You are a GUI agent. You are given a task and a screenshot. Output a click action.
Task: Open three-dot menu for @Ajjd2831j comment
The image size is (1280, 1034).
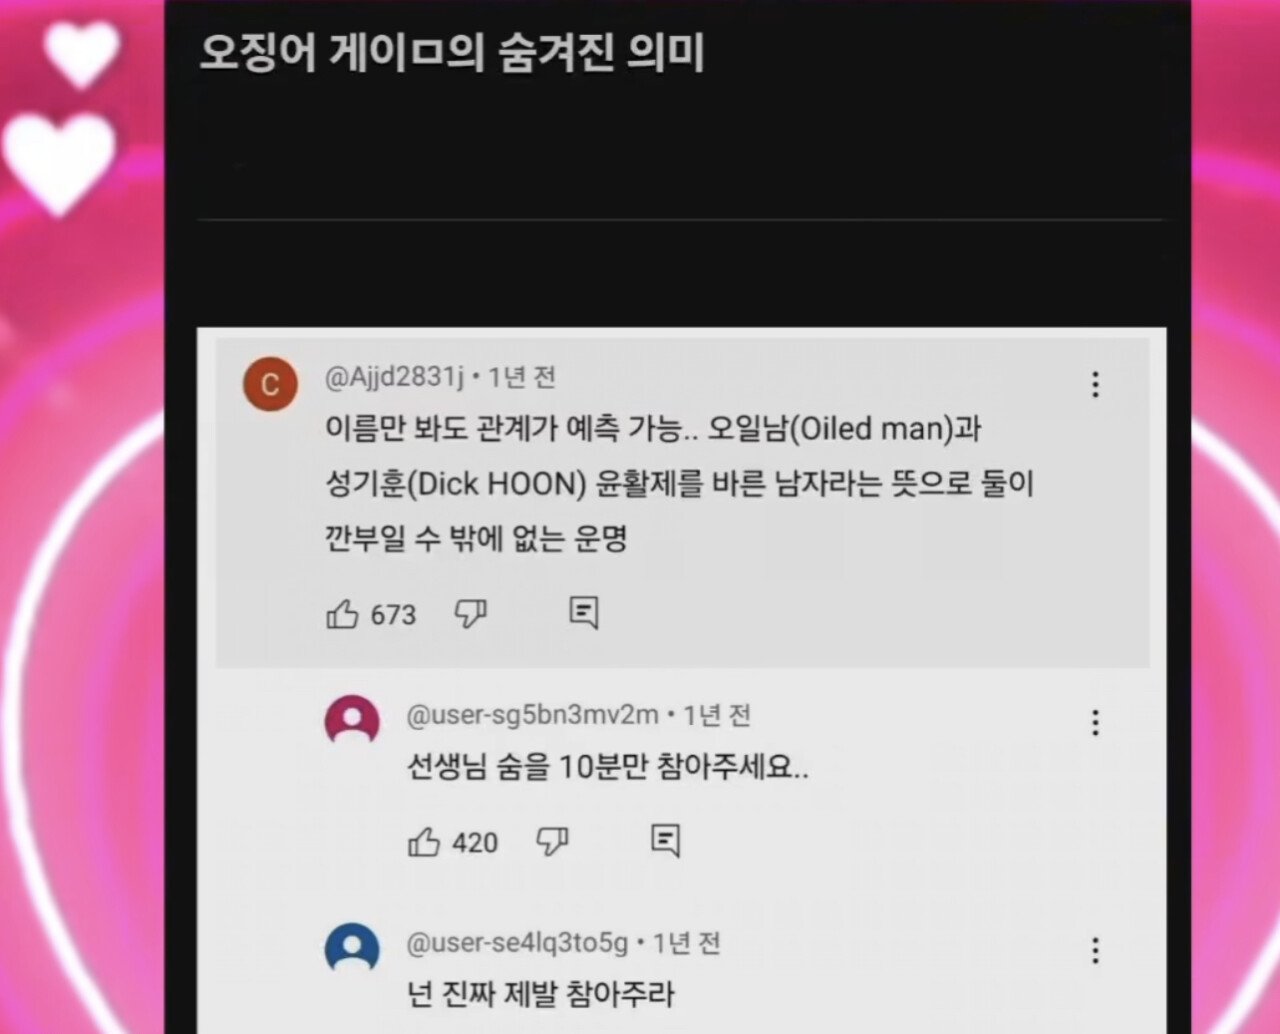pos(1095,385)
